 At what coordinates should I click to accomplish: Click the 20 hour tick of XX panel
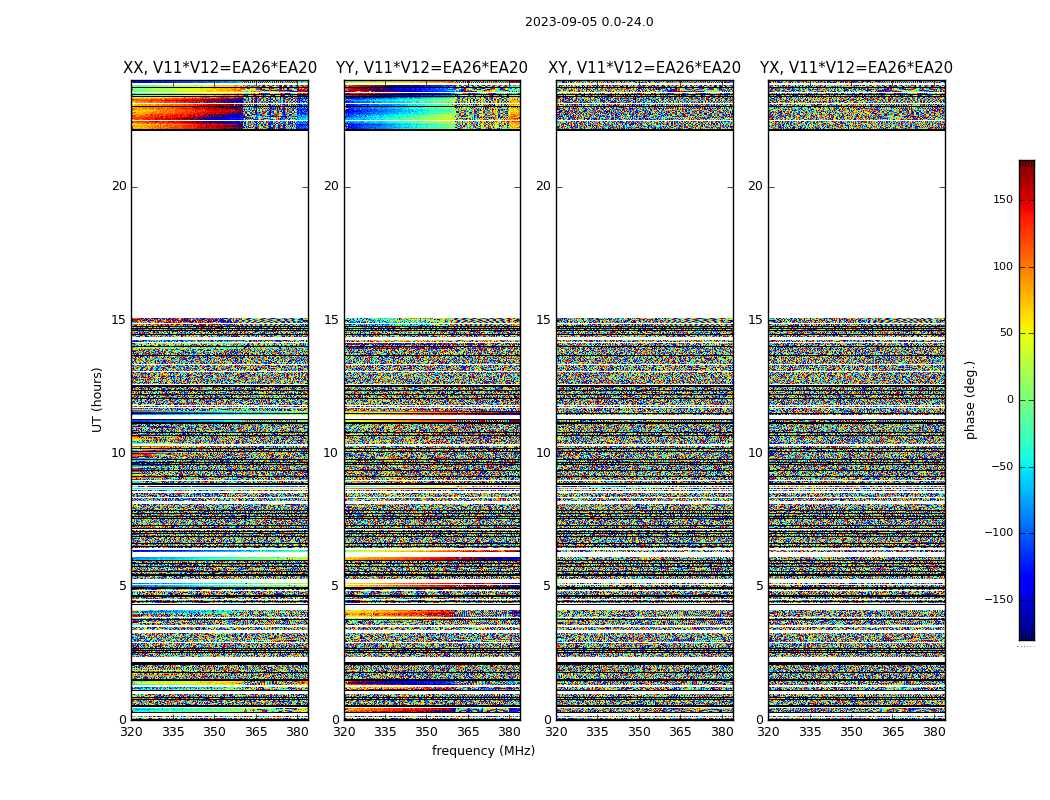119,186
